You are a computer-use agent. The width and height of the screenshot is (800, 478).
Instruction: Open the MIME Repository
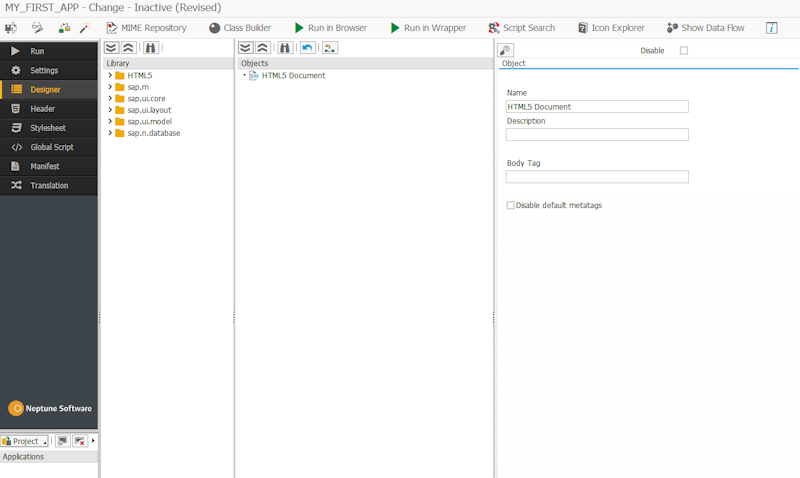[146, 28]
